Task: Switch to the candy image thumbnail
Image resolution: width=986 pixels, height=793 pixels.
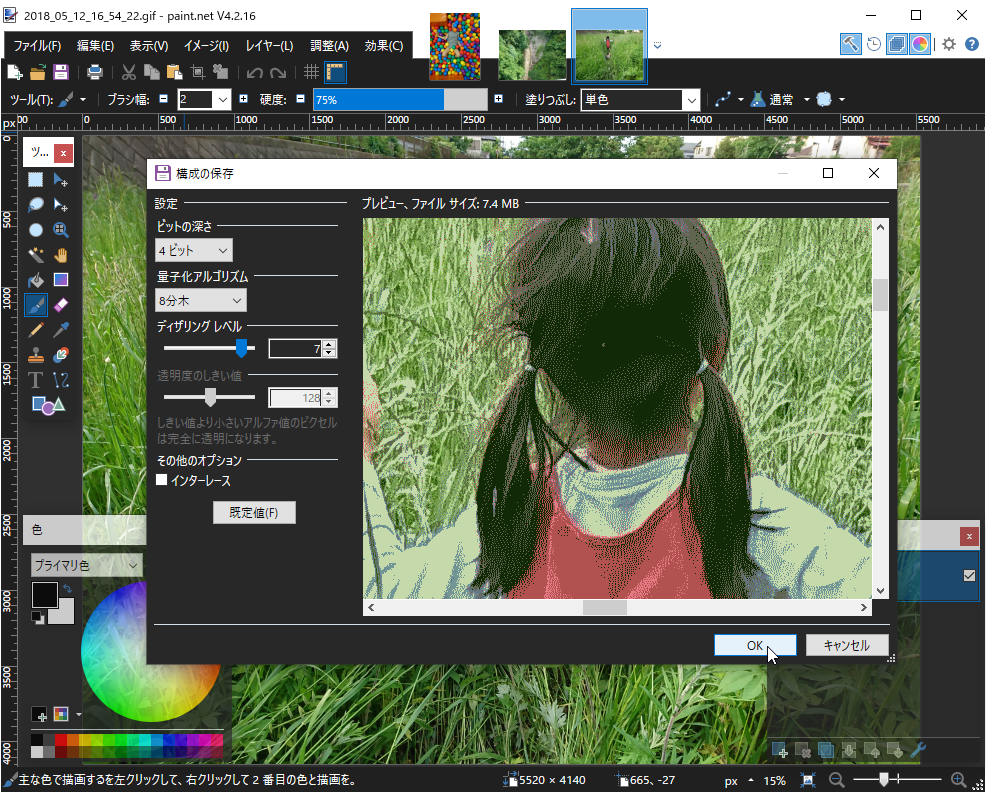Action: [454, 46]
